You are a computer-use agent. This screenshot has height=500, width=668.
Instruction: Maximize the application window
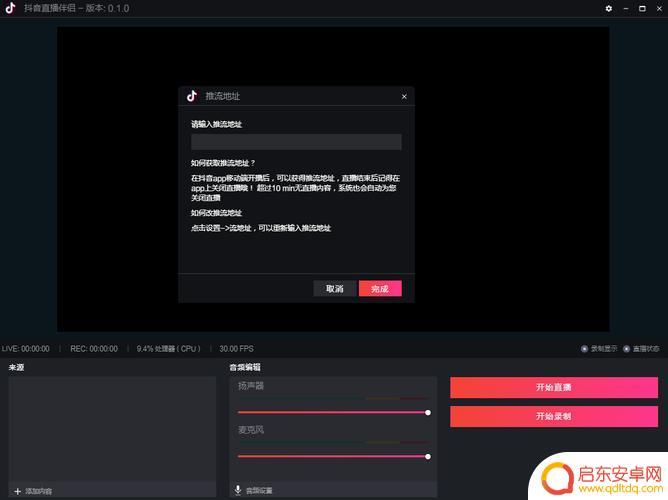coord(642,8)
